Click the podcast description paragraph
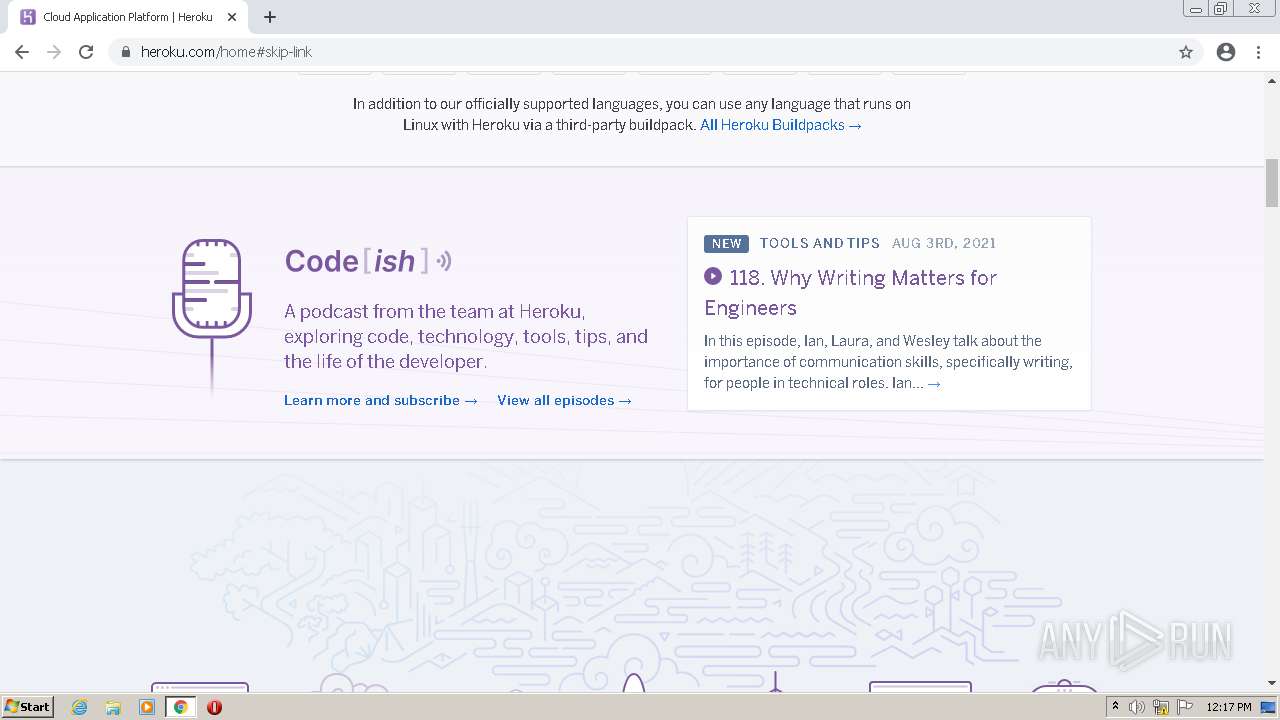 pyautogui.click(x=466, y=337)
